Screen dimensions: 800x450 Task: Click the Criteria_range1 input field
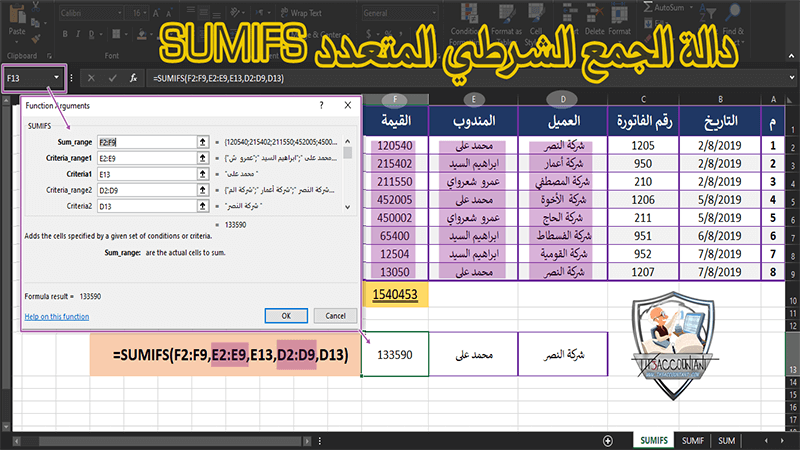147,158
